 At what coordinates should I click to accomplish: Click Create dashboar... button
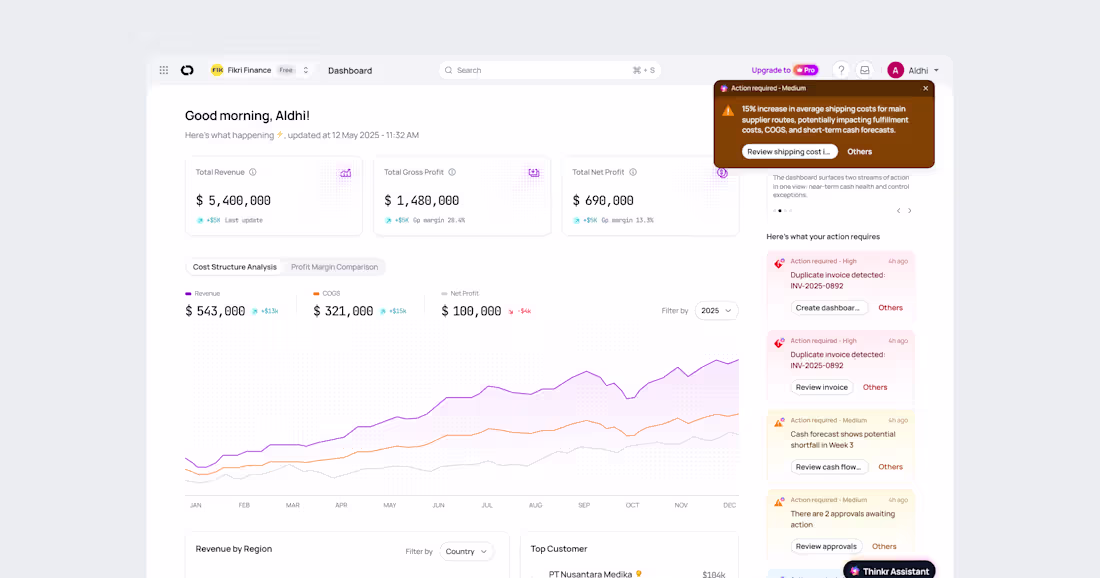pyautogui.click(x=829, y=308)
